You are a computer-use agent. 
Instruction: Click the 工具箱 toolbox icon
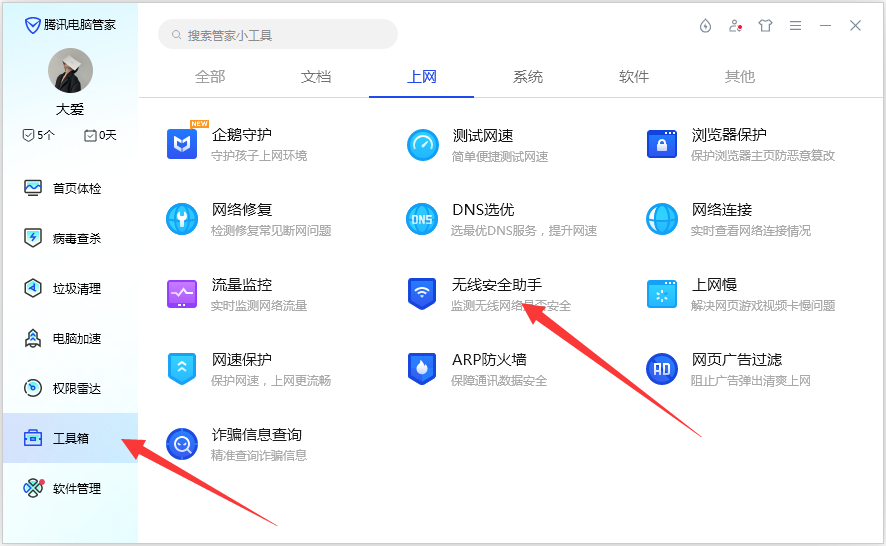(33, 438)
